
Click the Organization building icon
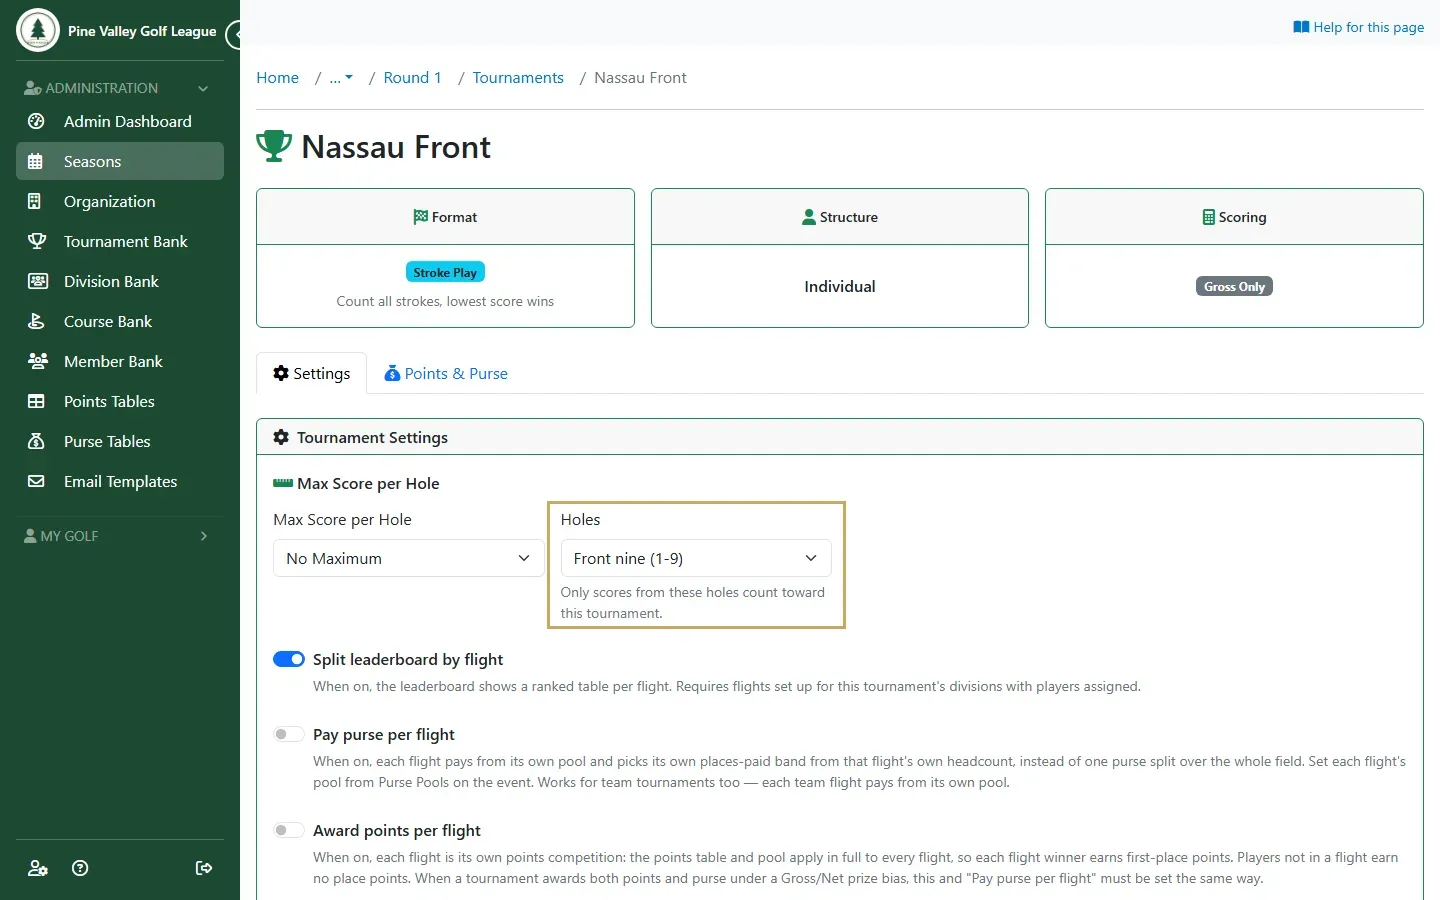[x=36, y=201]
